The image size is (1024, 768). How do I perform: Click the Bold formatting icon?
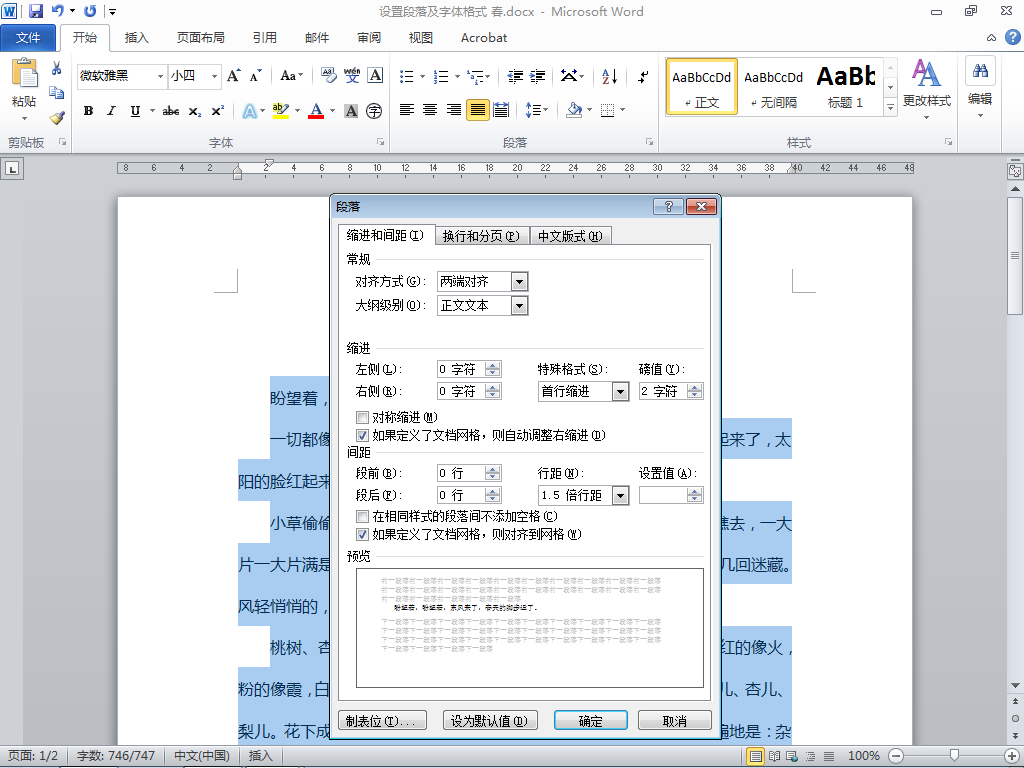(x=88, y=111)
